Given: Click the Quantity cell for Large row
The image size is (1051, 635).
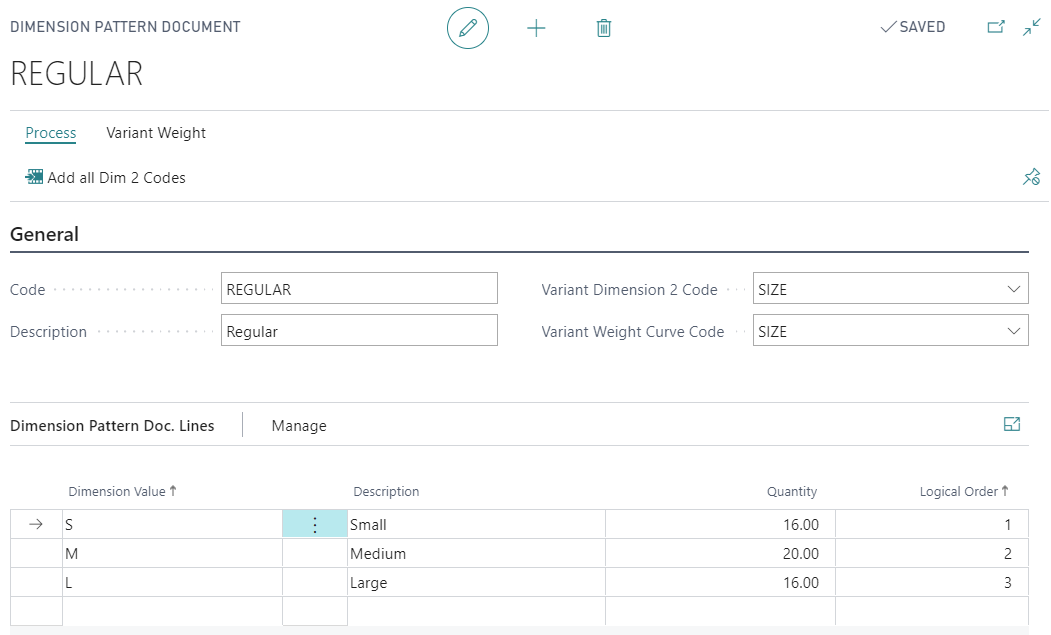Looking at the screenshot, I should coord(720,583).
